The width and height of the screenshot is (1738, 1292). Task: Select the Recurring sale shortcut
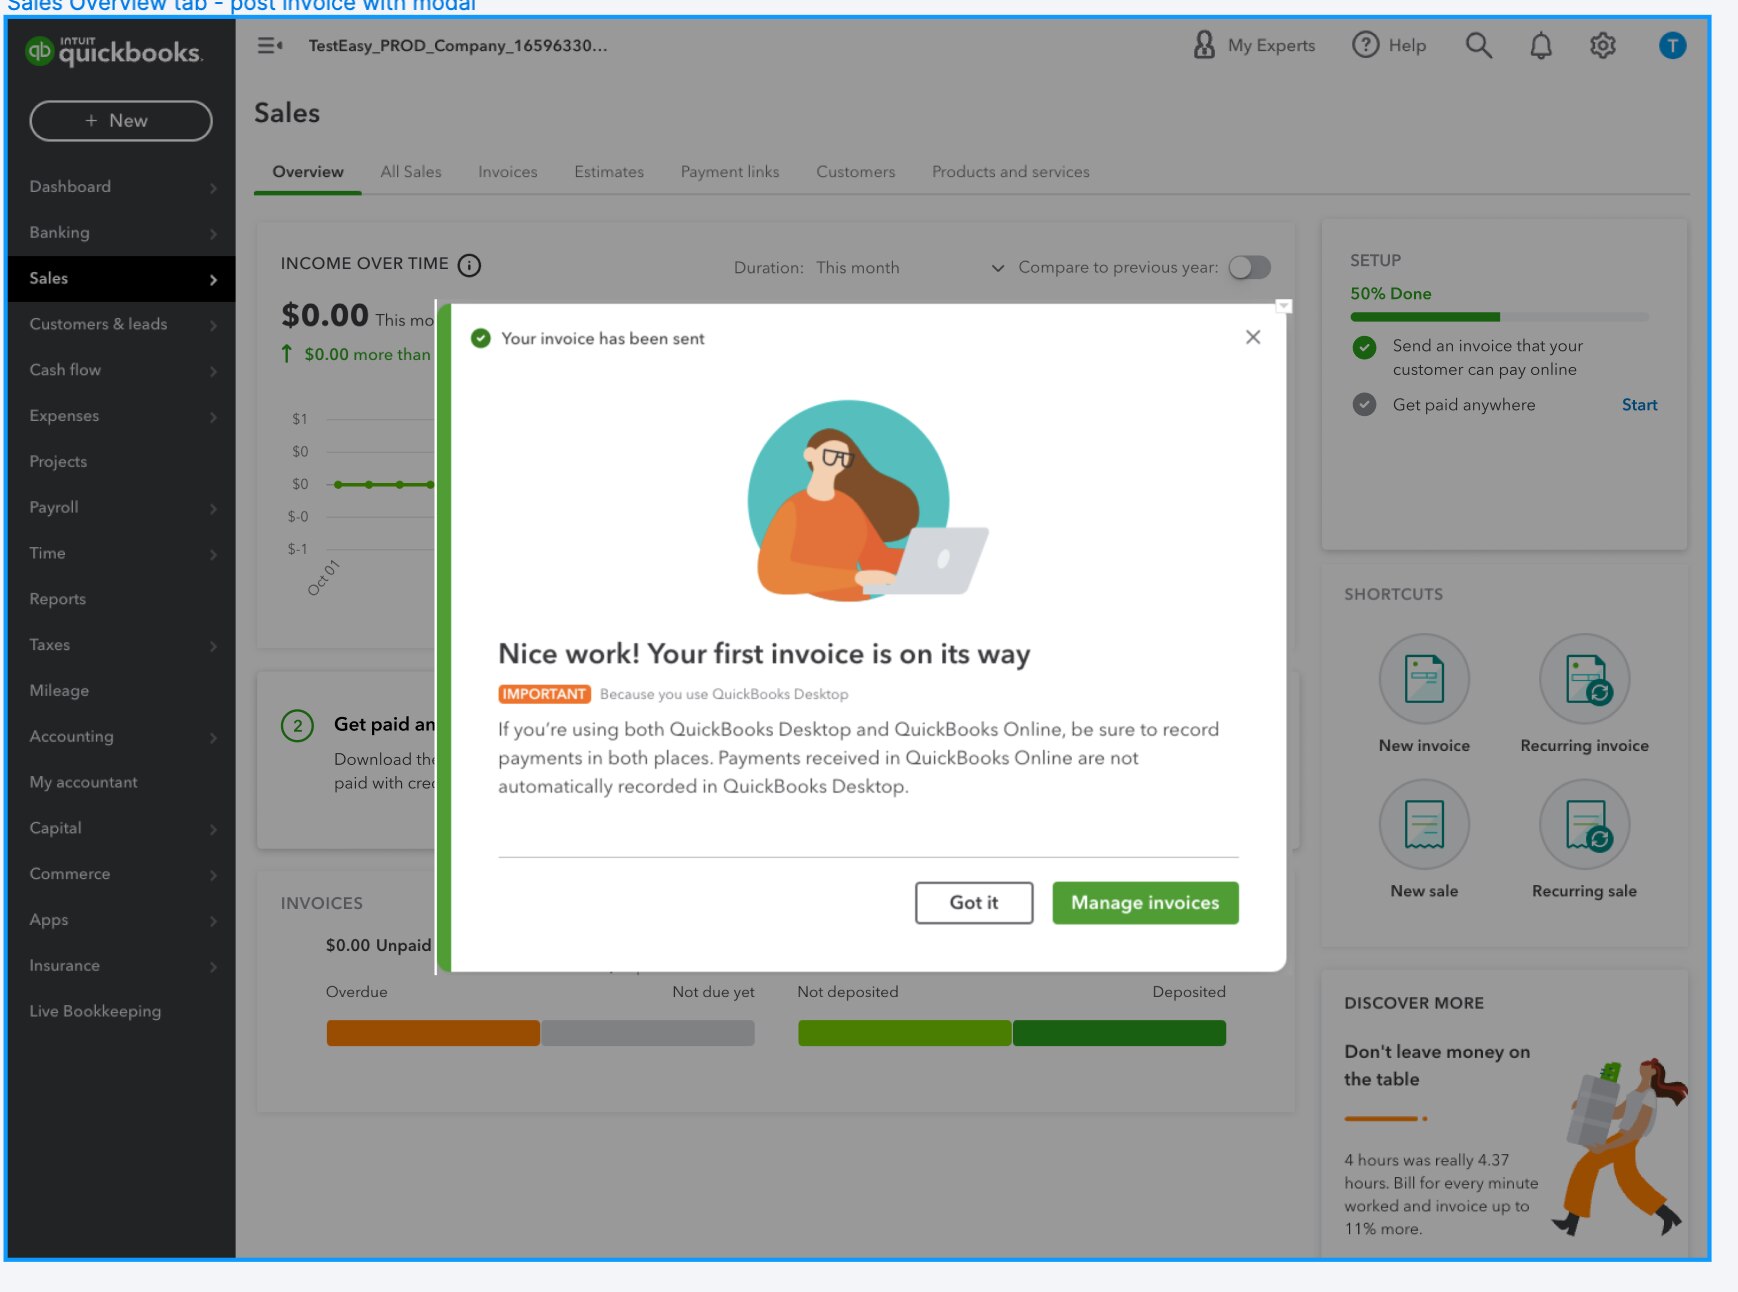pos(1583,824)
